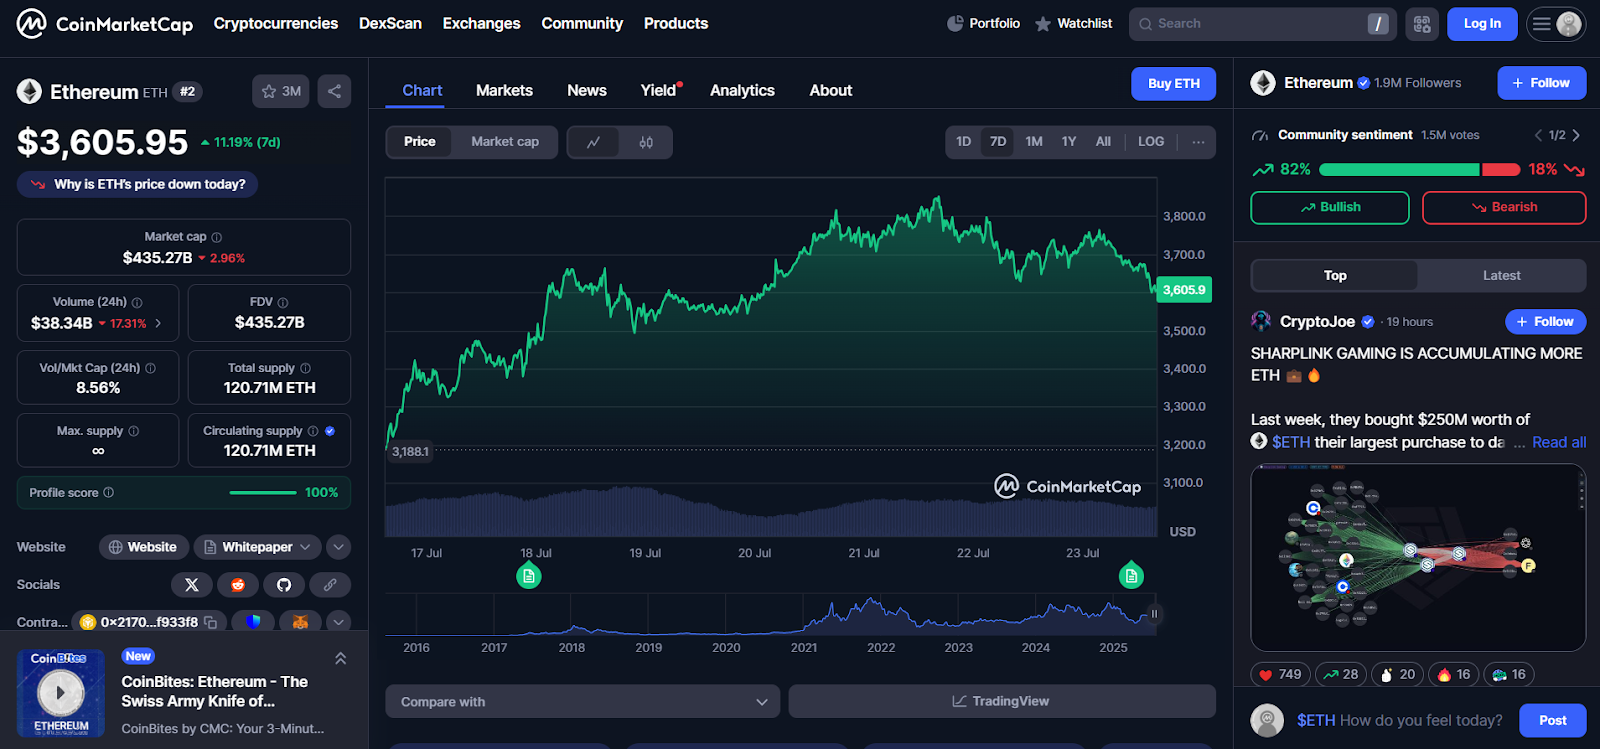This screenshot has width=1600, height=749.
Task: Select the line chart type icon
Action: [593, 142]
